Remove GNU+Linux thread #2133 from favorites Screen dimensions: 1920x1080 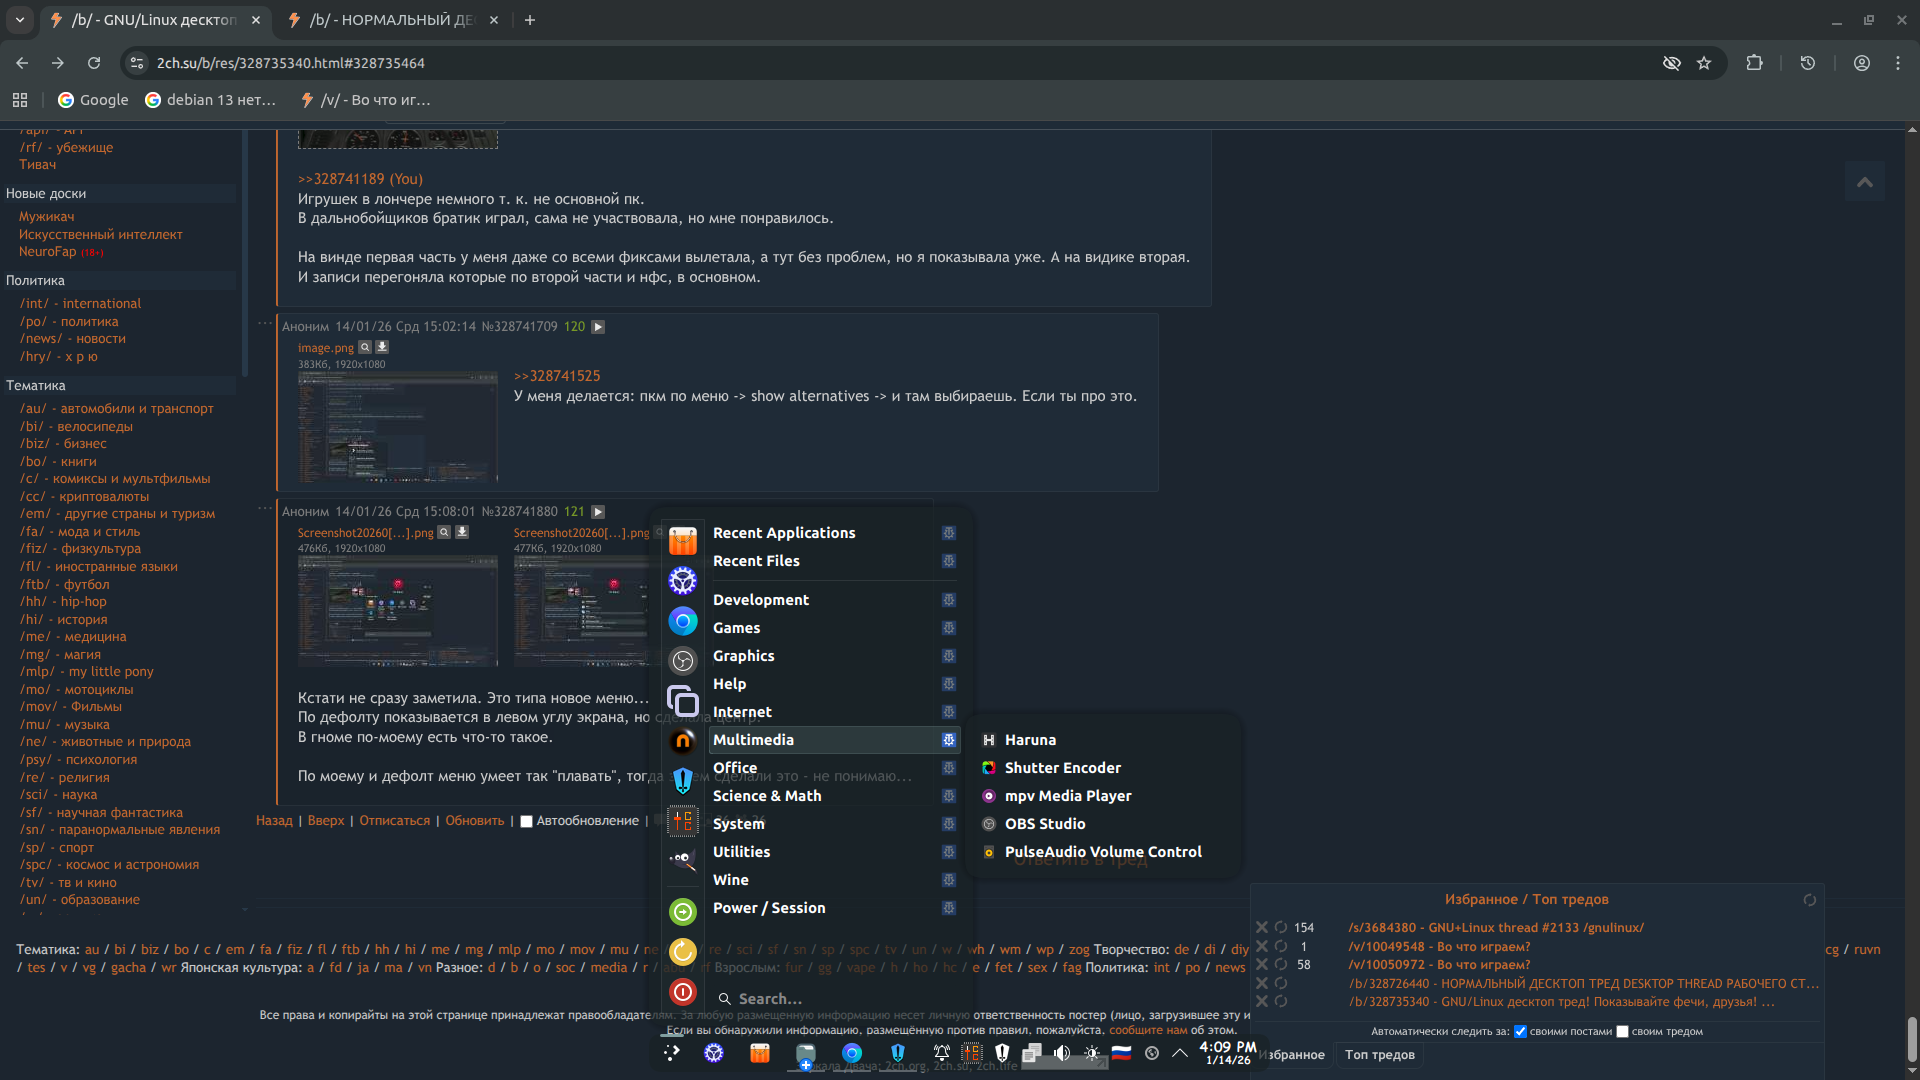click(x=1262, y=928)
